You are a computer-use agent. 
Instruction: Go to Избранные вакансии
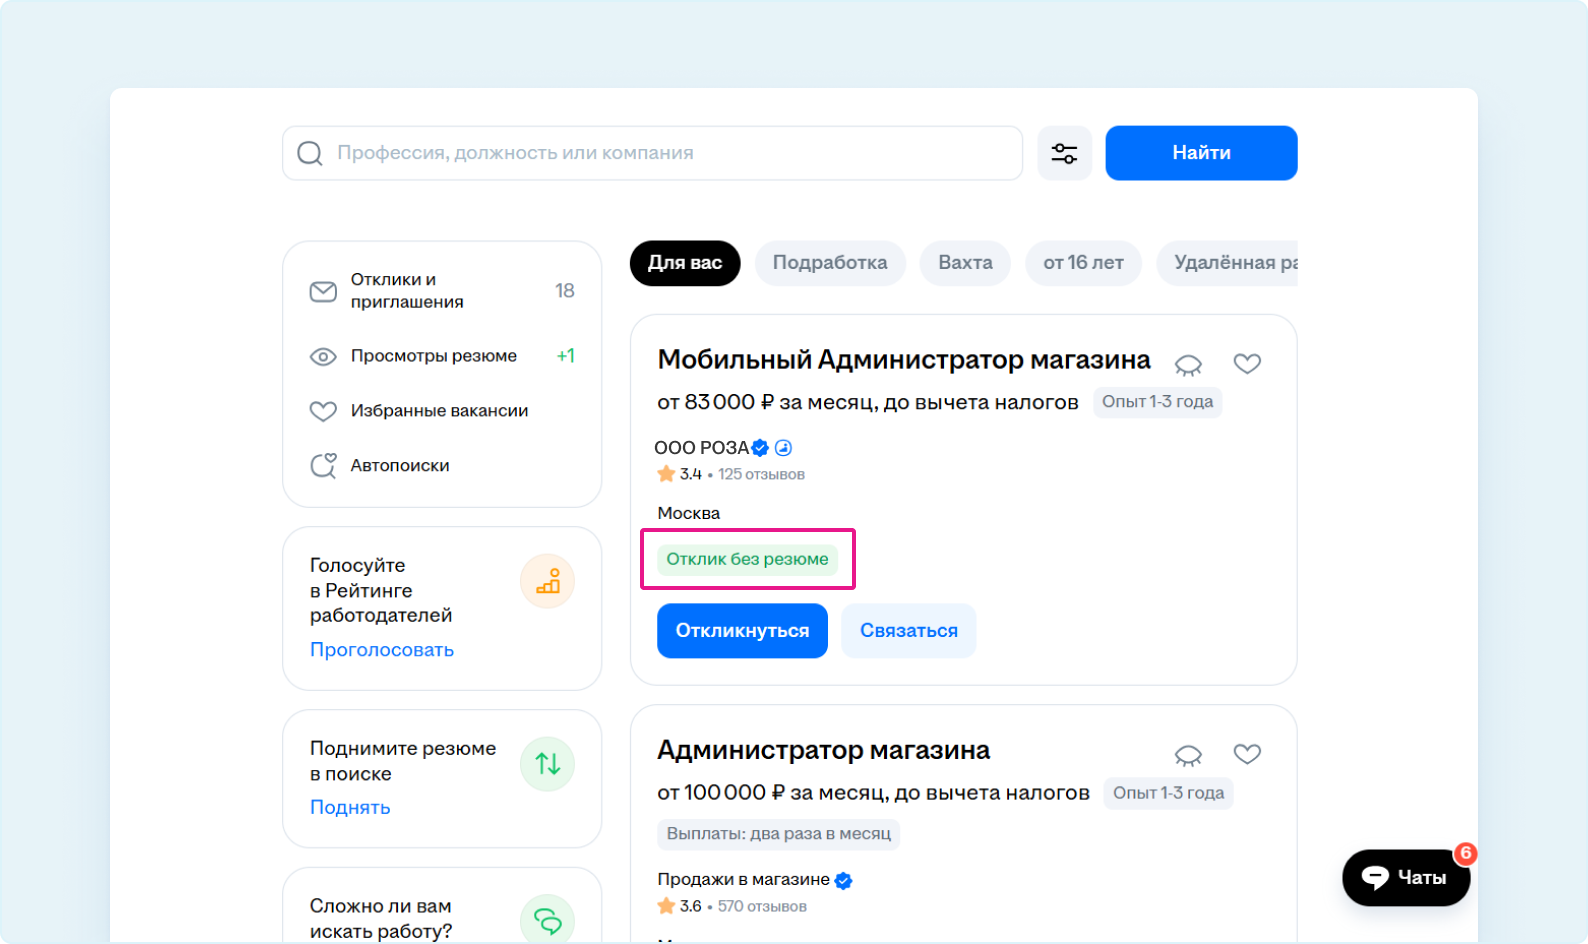click(438, 411)
